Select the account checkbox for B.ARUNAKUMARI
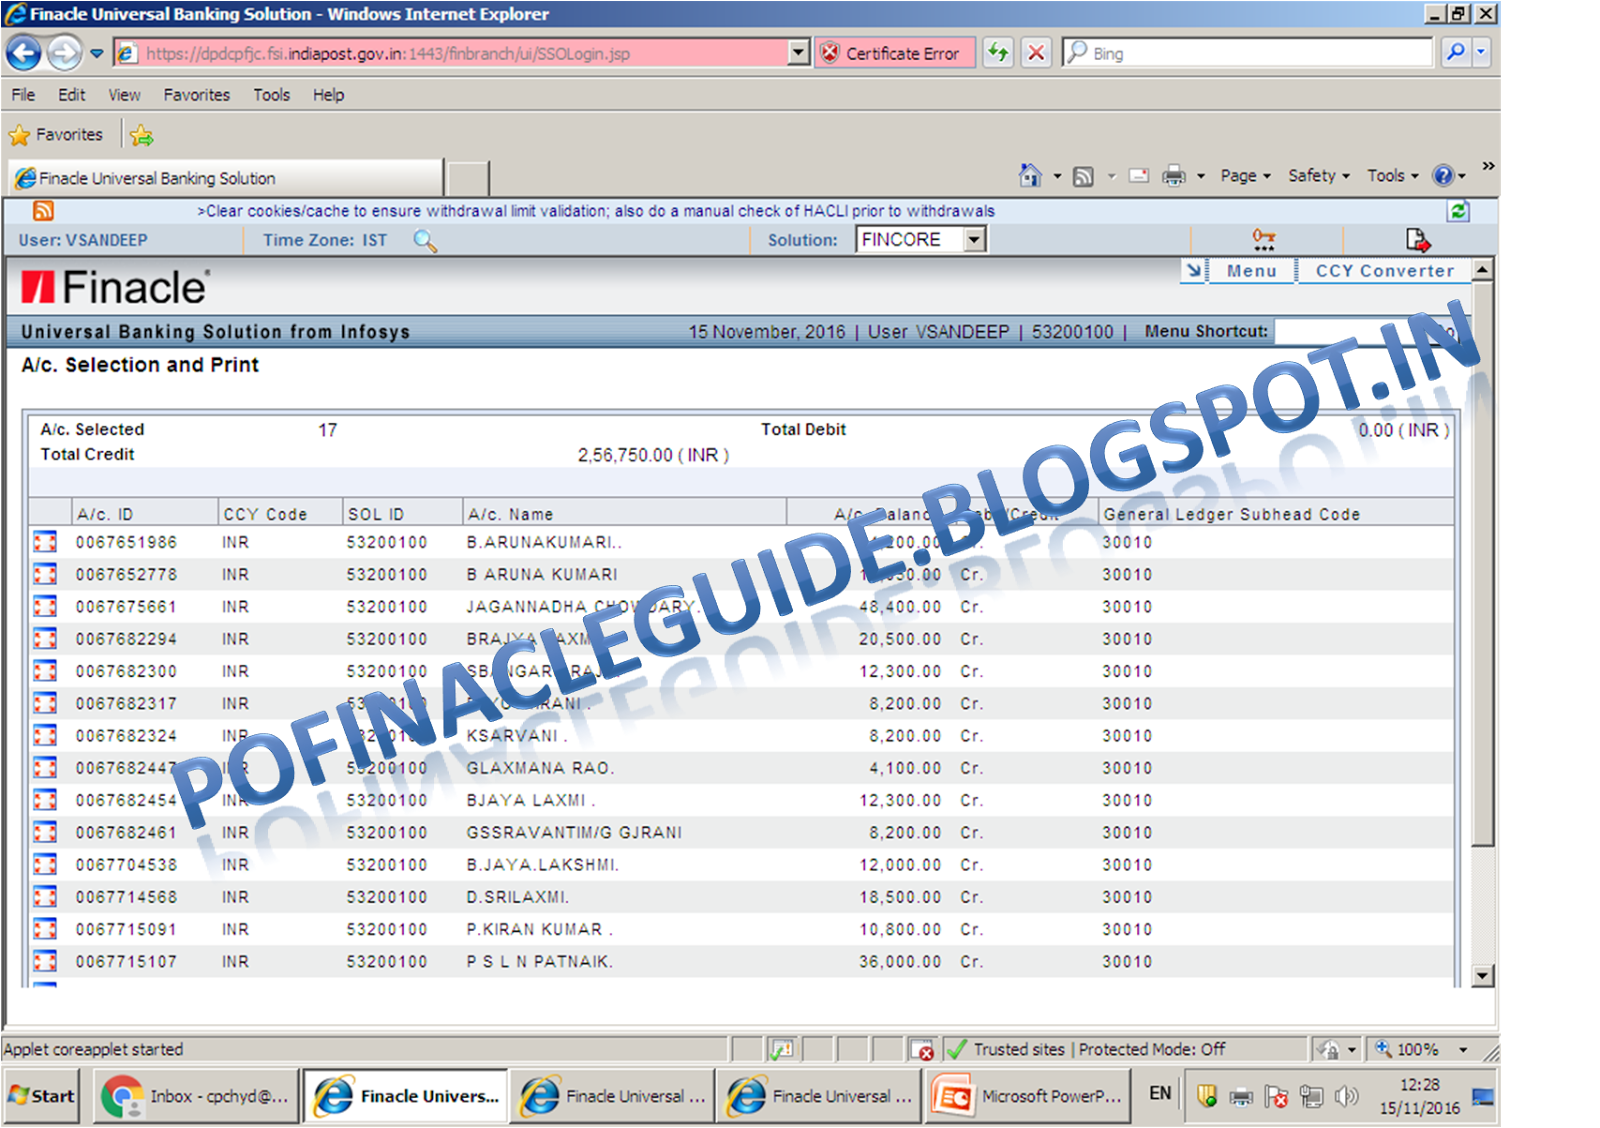Image resolution: width=1600 pixels, height=1128 pixels. [43, 542]
